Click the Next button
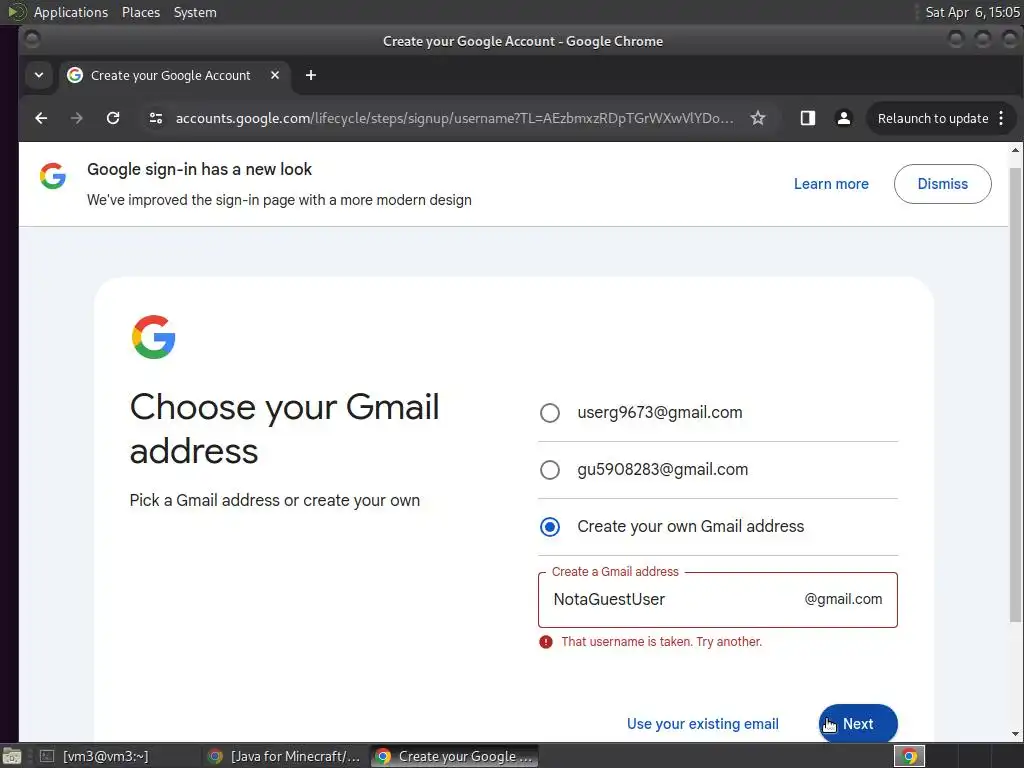 pyautogui.click(x=858, y=724)
